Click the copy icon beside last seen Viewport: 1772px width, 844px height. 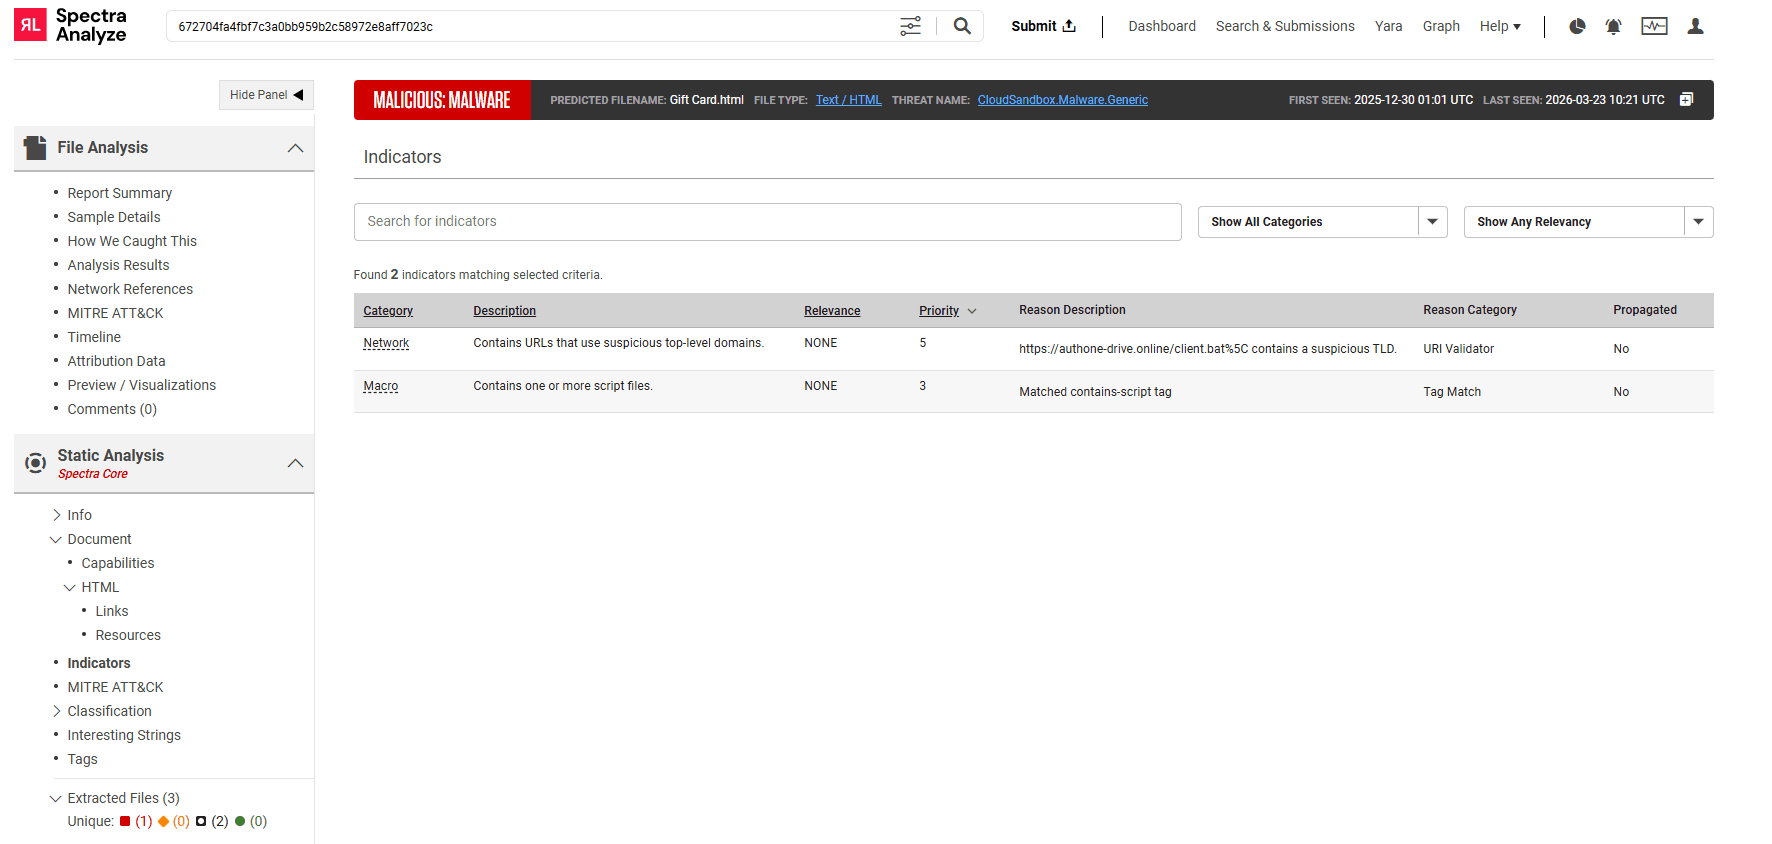point(1686,100)
